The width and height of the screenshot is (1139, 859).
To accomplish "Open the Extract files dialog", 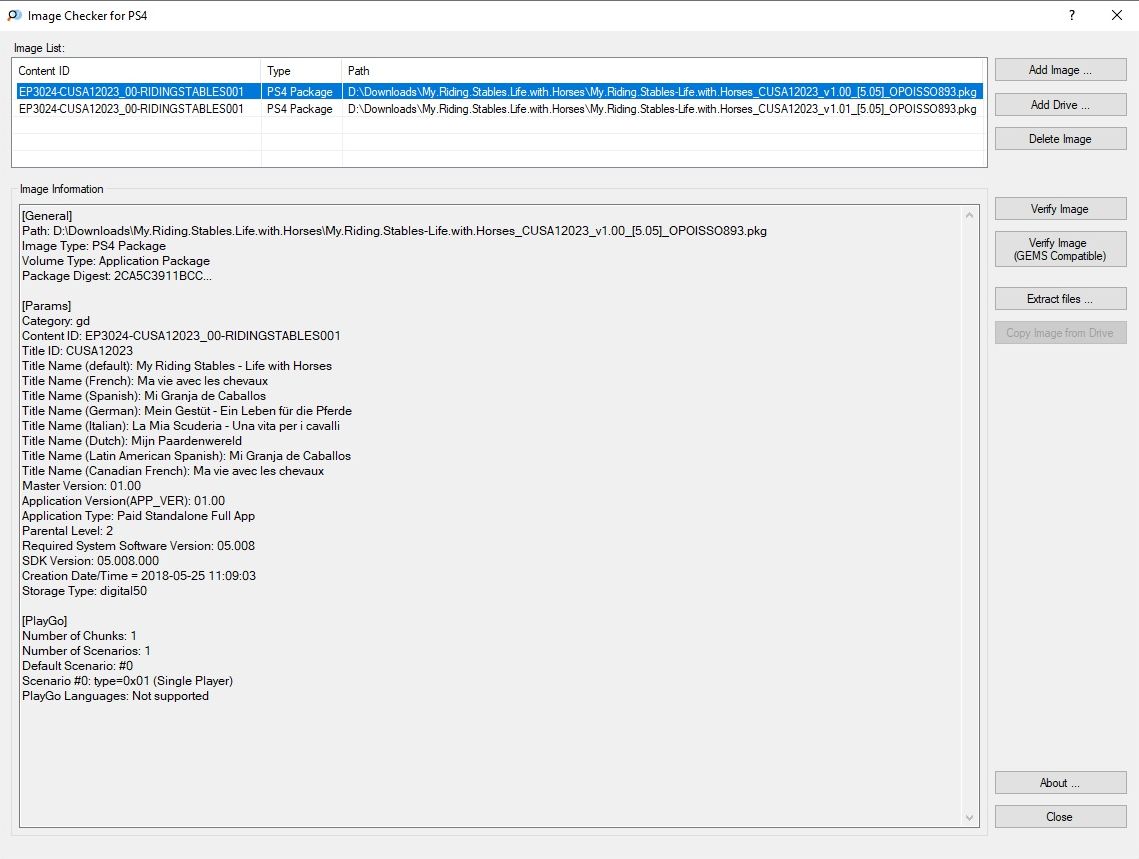I will click(x=1060, y=298).
